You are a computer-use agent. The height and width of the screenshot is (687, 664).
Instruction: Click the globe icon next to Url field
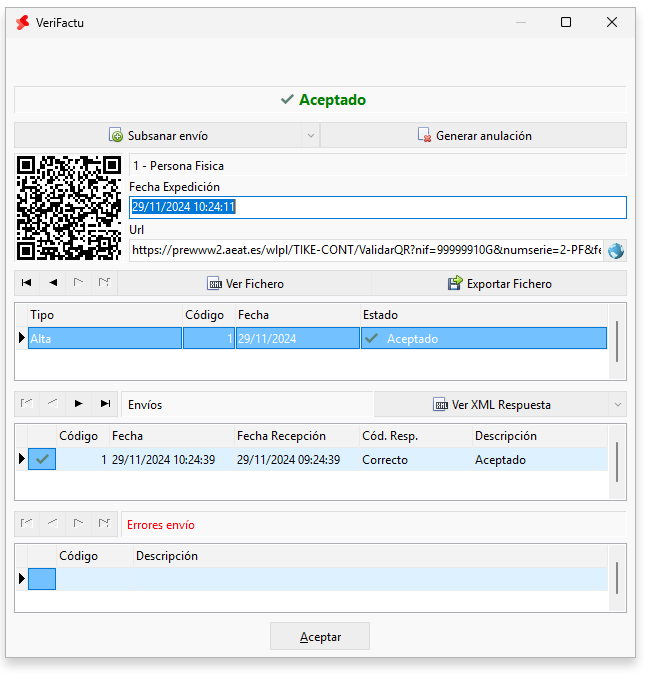click(615, 250)
